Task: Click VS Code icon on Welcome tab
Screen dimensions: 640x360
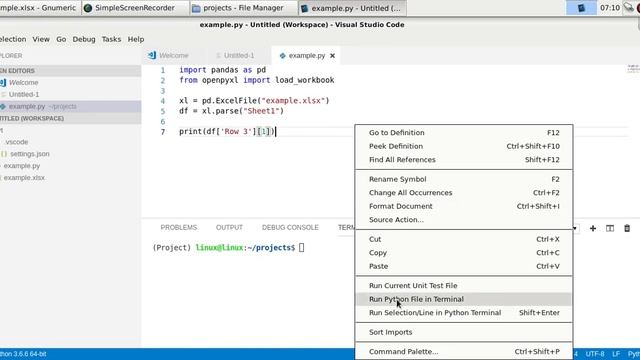Action: pos(152,55)
